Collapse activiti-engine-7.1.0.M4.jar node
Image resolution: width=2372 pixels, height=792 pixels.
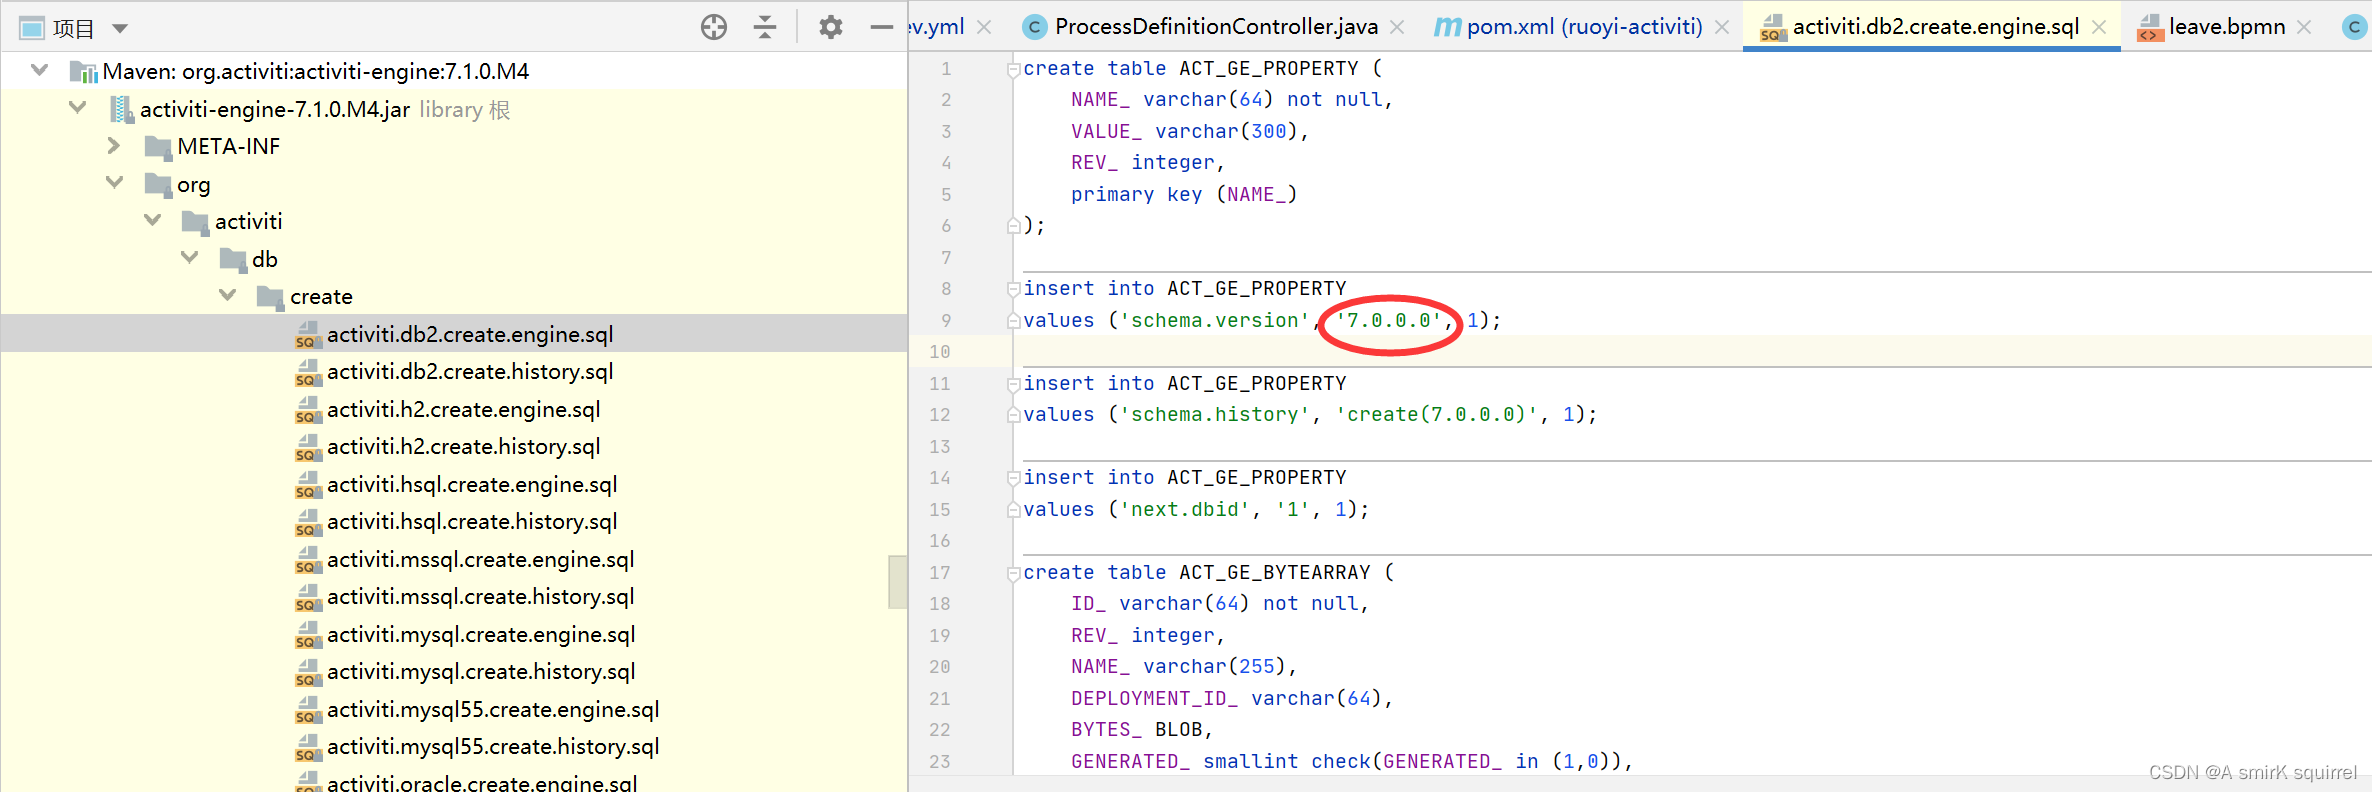[77, 107]
